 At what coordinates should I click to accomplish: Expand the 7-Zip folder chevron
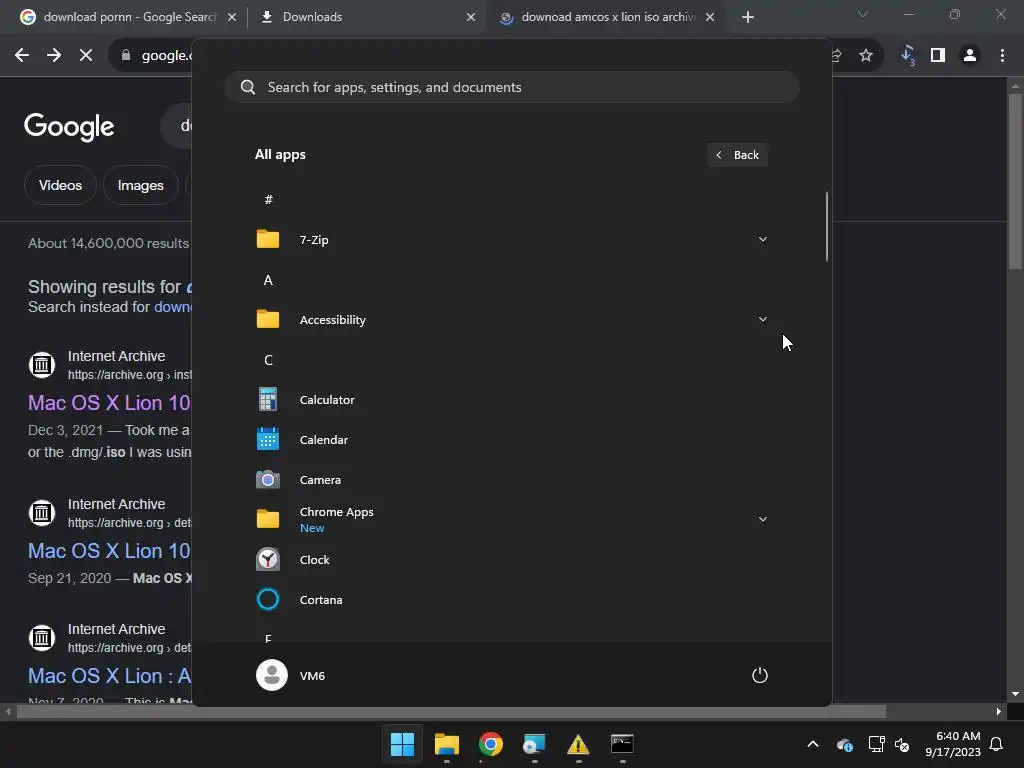point(762,239)
